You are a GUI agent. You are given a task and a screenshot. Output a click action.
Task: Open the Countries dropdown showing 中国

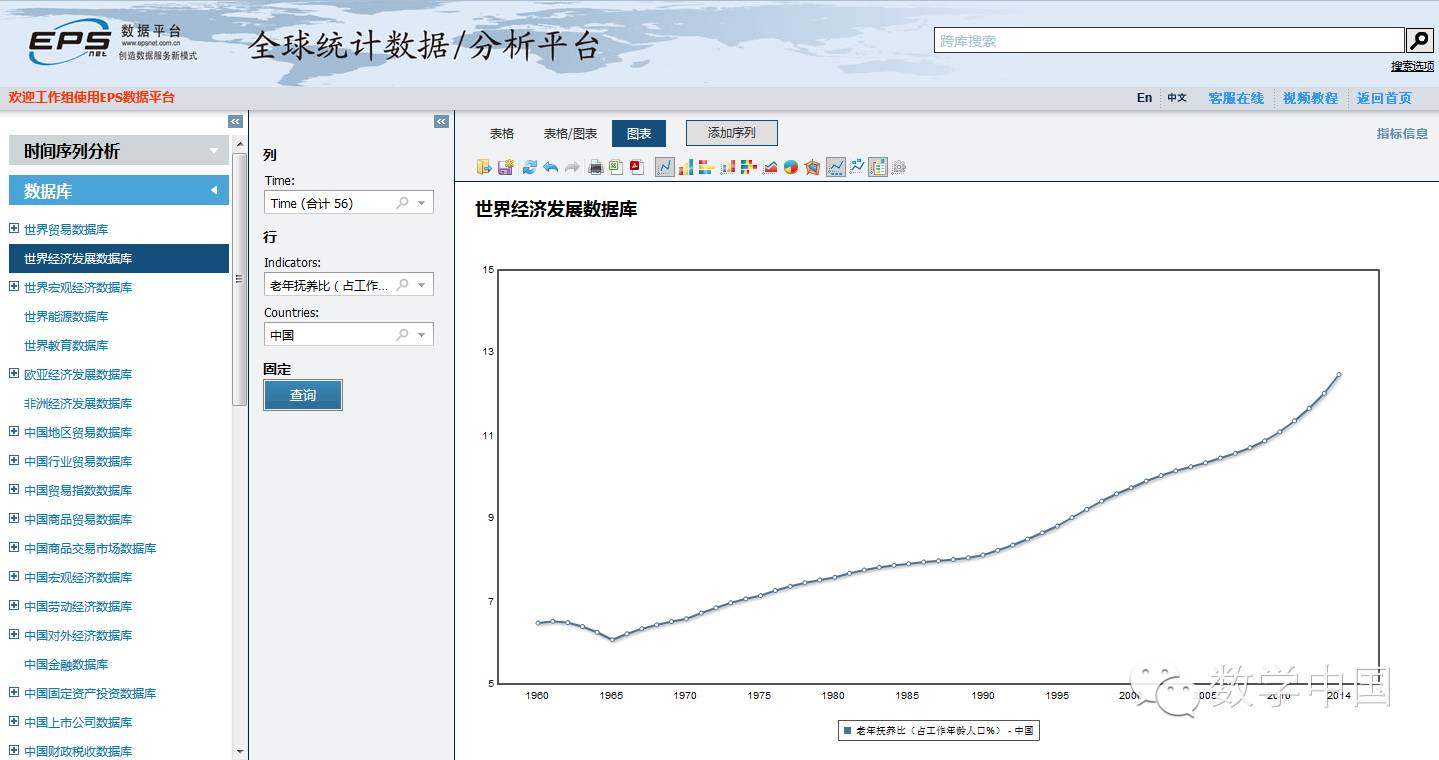click(421, 335)
